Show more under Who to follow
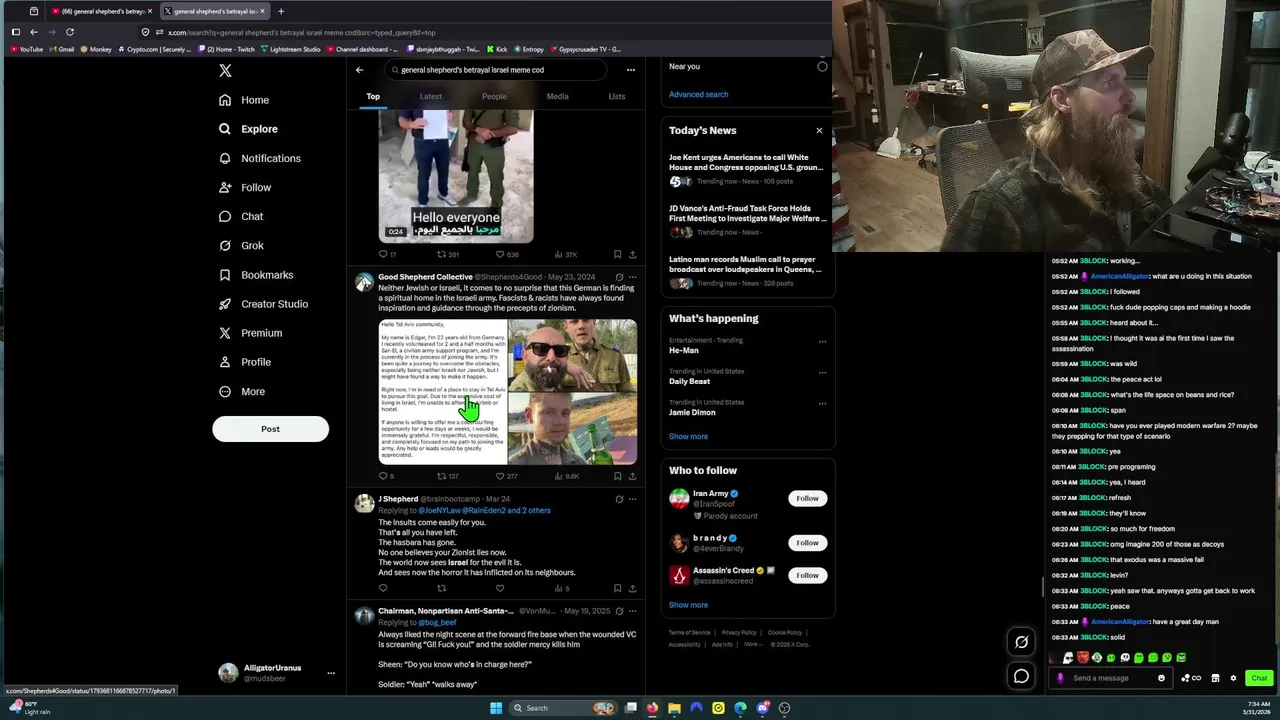 tap(688, 605)
